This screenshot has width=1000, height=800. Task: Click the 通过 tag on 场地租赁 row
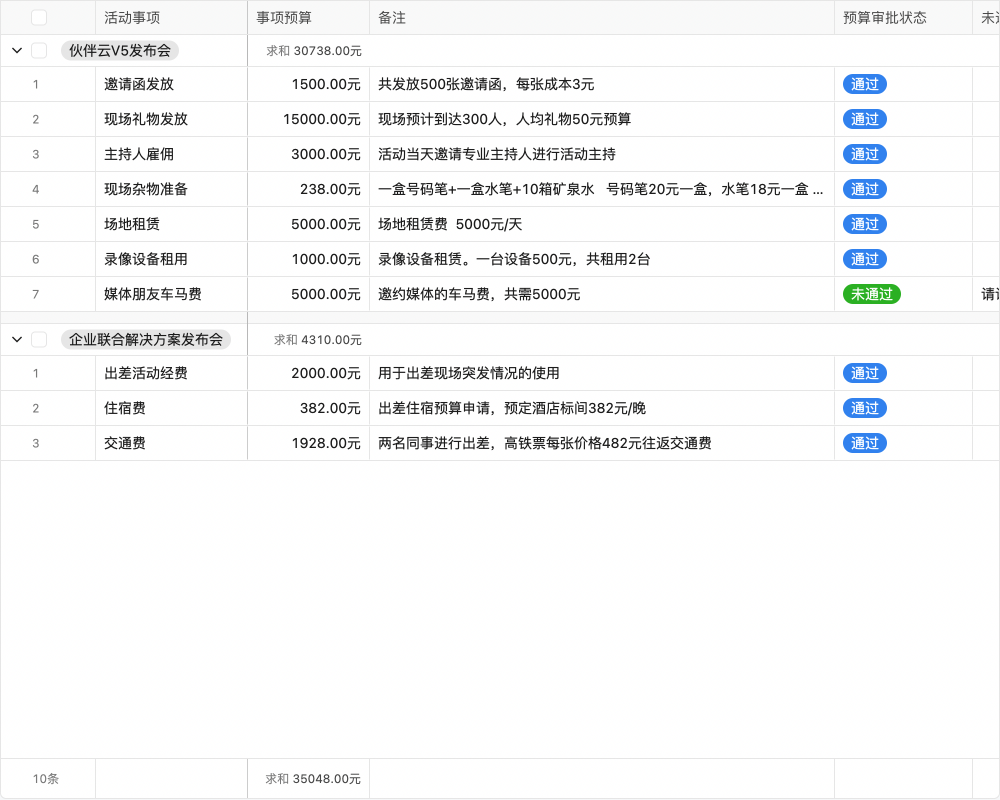point(864,224)
